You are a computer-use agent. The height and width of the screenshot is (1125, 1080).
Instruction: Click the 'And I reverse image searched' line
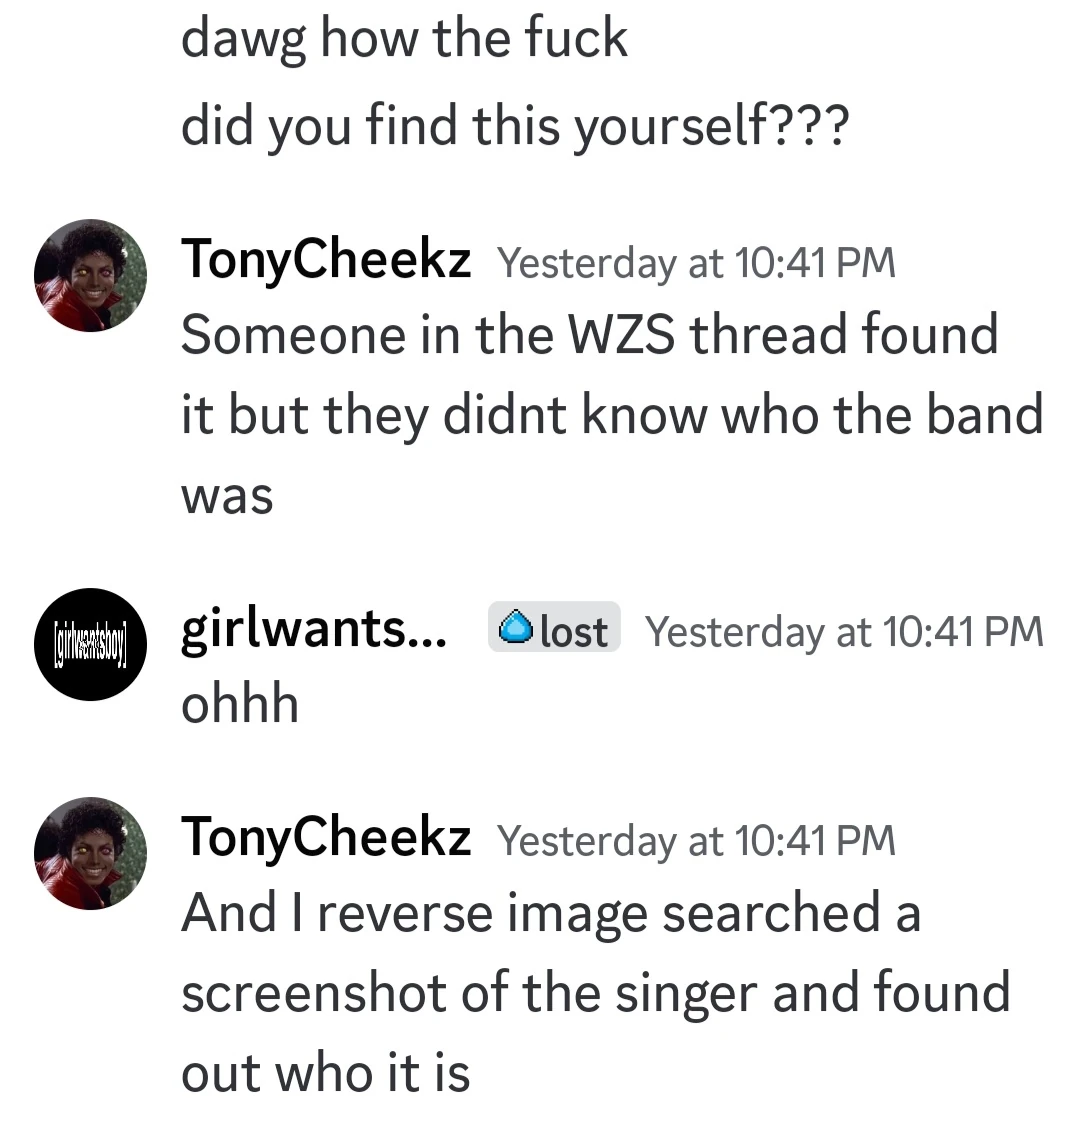coord(550,913)
